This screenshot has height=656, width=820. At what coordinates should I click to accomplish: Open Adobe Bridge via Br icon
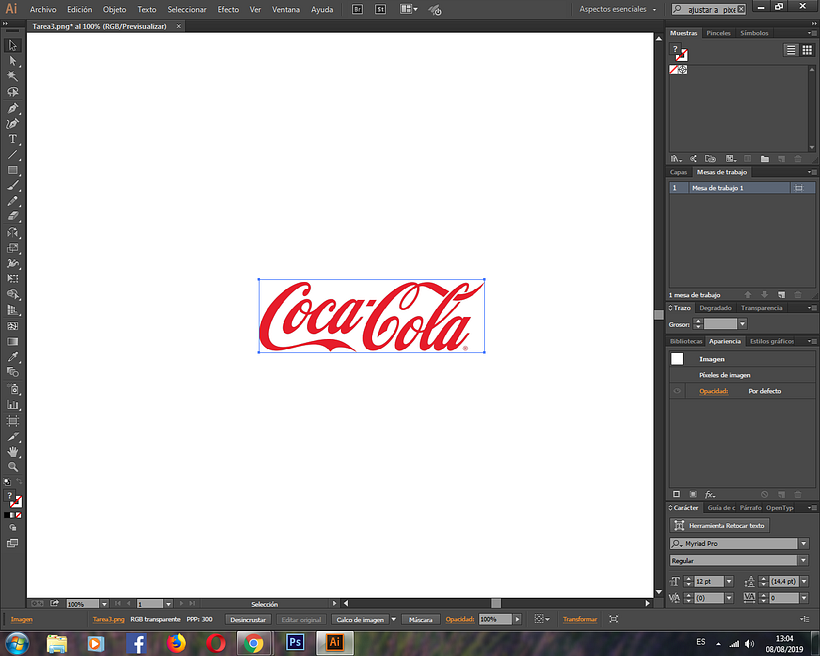pyautogui.click(x=359, y=9)
